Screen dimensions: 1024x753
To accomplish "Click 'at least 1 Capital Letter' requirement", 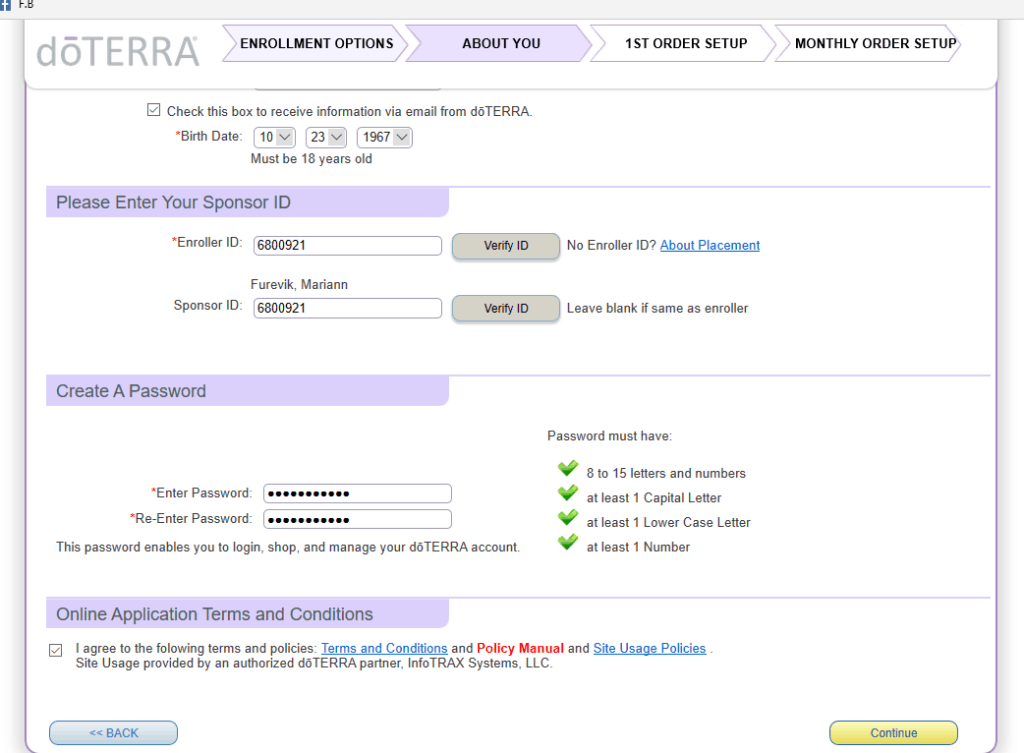I will pos(654,498).
